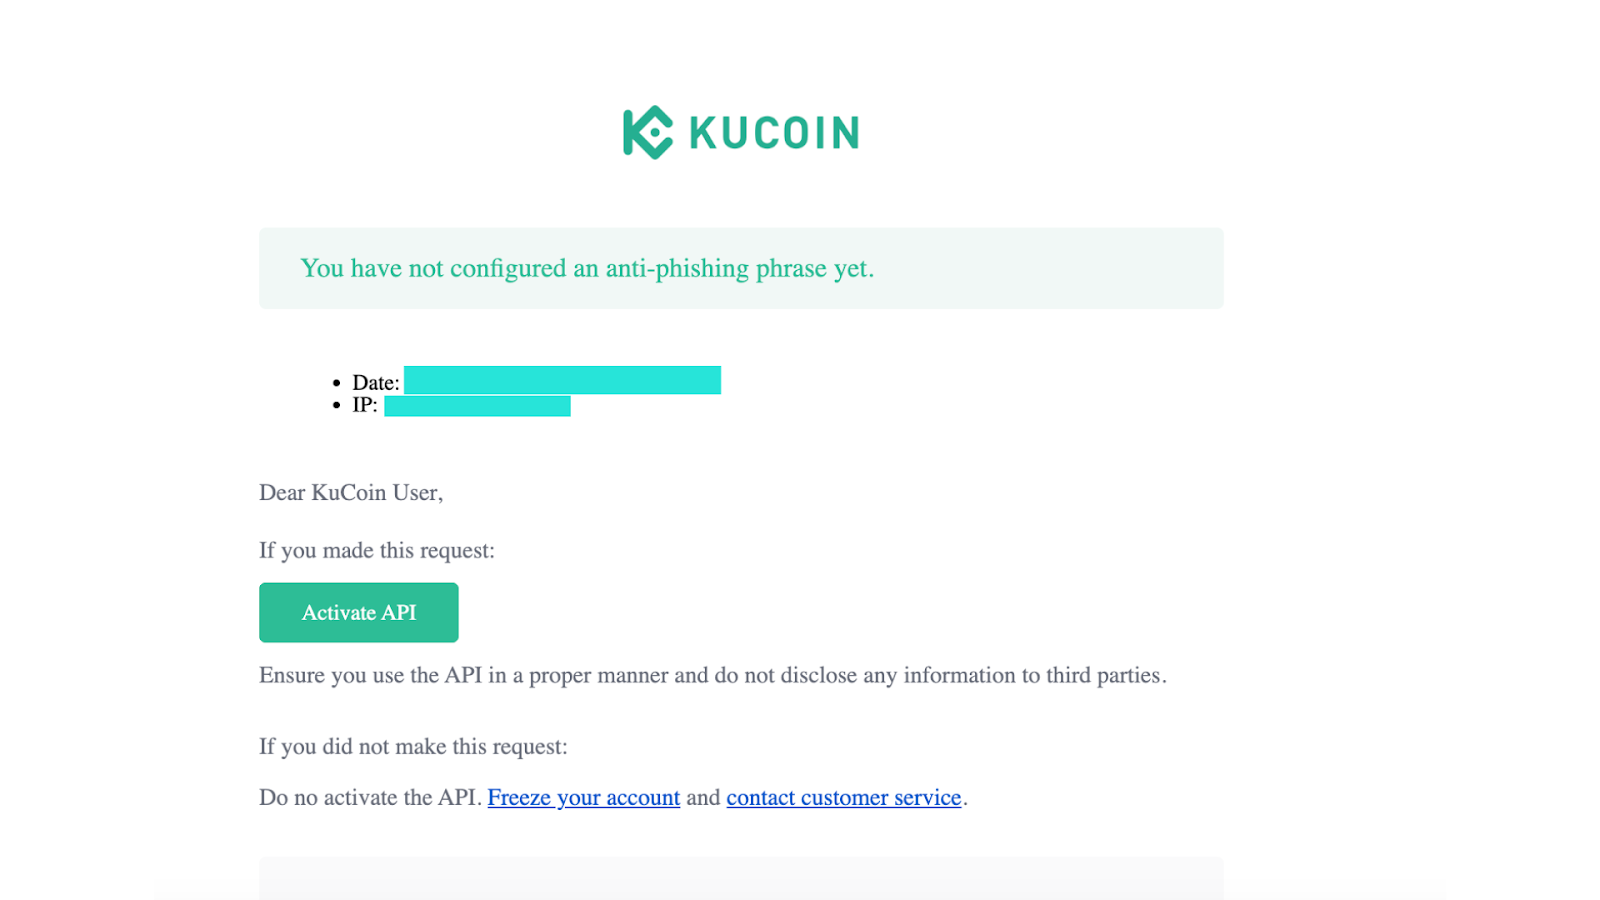The image size is (1600, 900).
Task: Select the anti-phishing phrase warning message
Action: coord(587,268)
